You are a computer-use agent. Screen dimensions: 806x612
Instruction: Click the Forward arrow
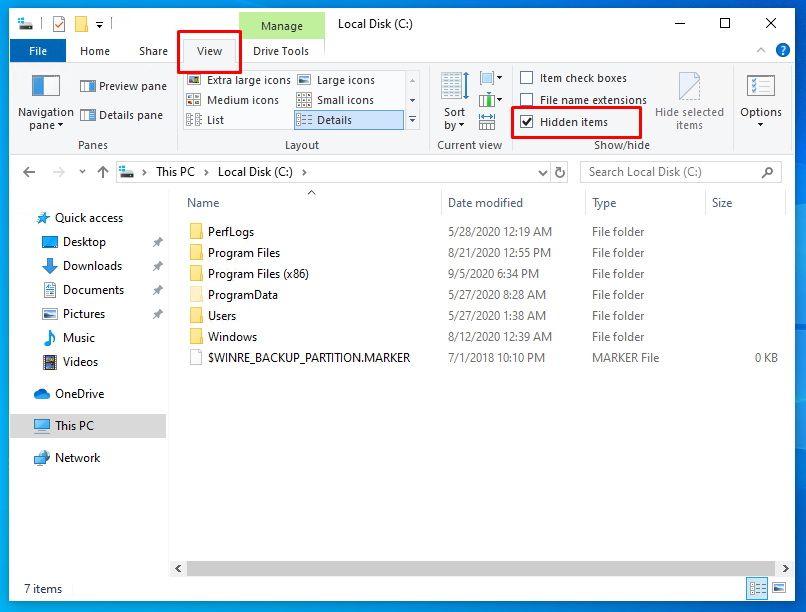(x=59, y=172)
